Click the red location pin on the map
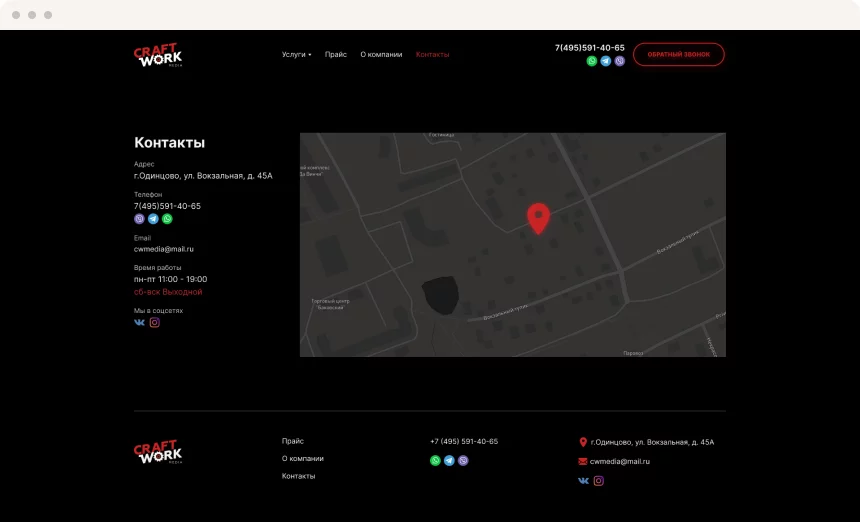Screen dimensions: 860x522 click(539, 218)
